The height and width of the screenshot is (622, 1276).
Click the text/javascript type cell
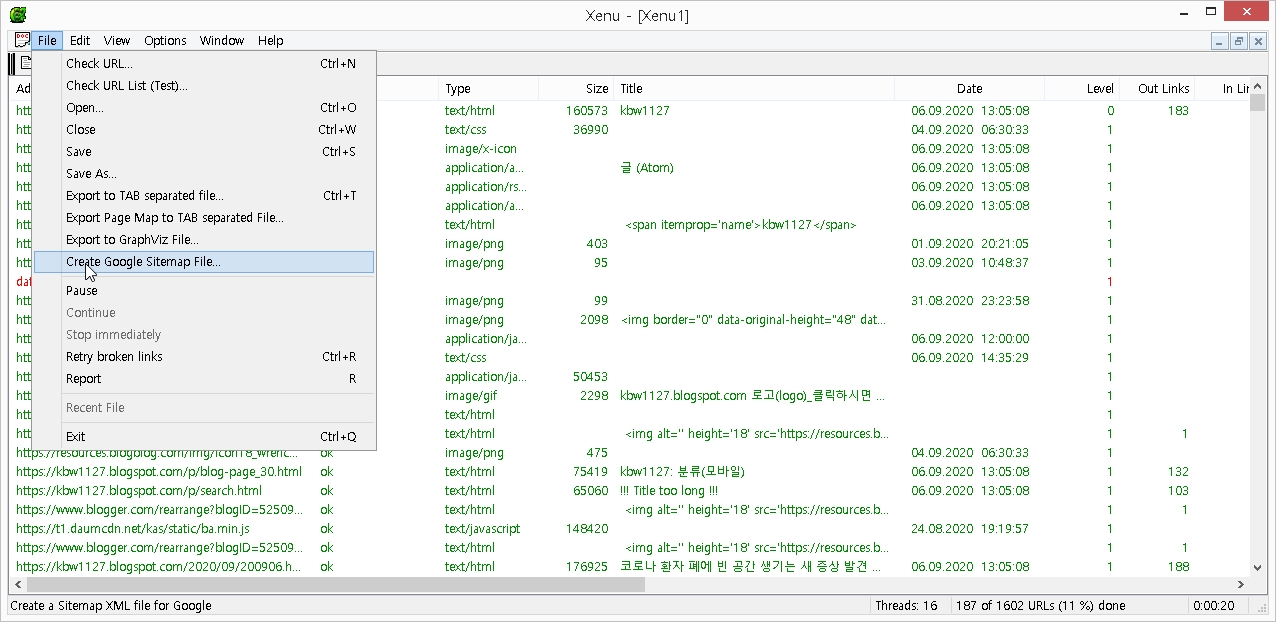pyautogui.click(x=482, y=529)
